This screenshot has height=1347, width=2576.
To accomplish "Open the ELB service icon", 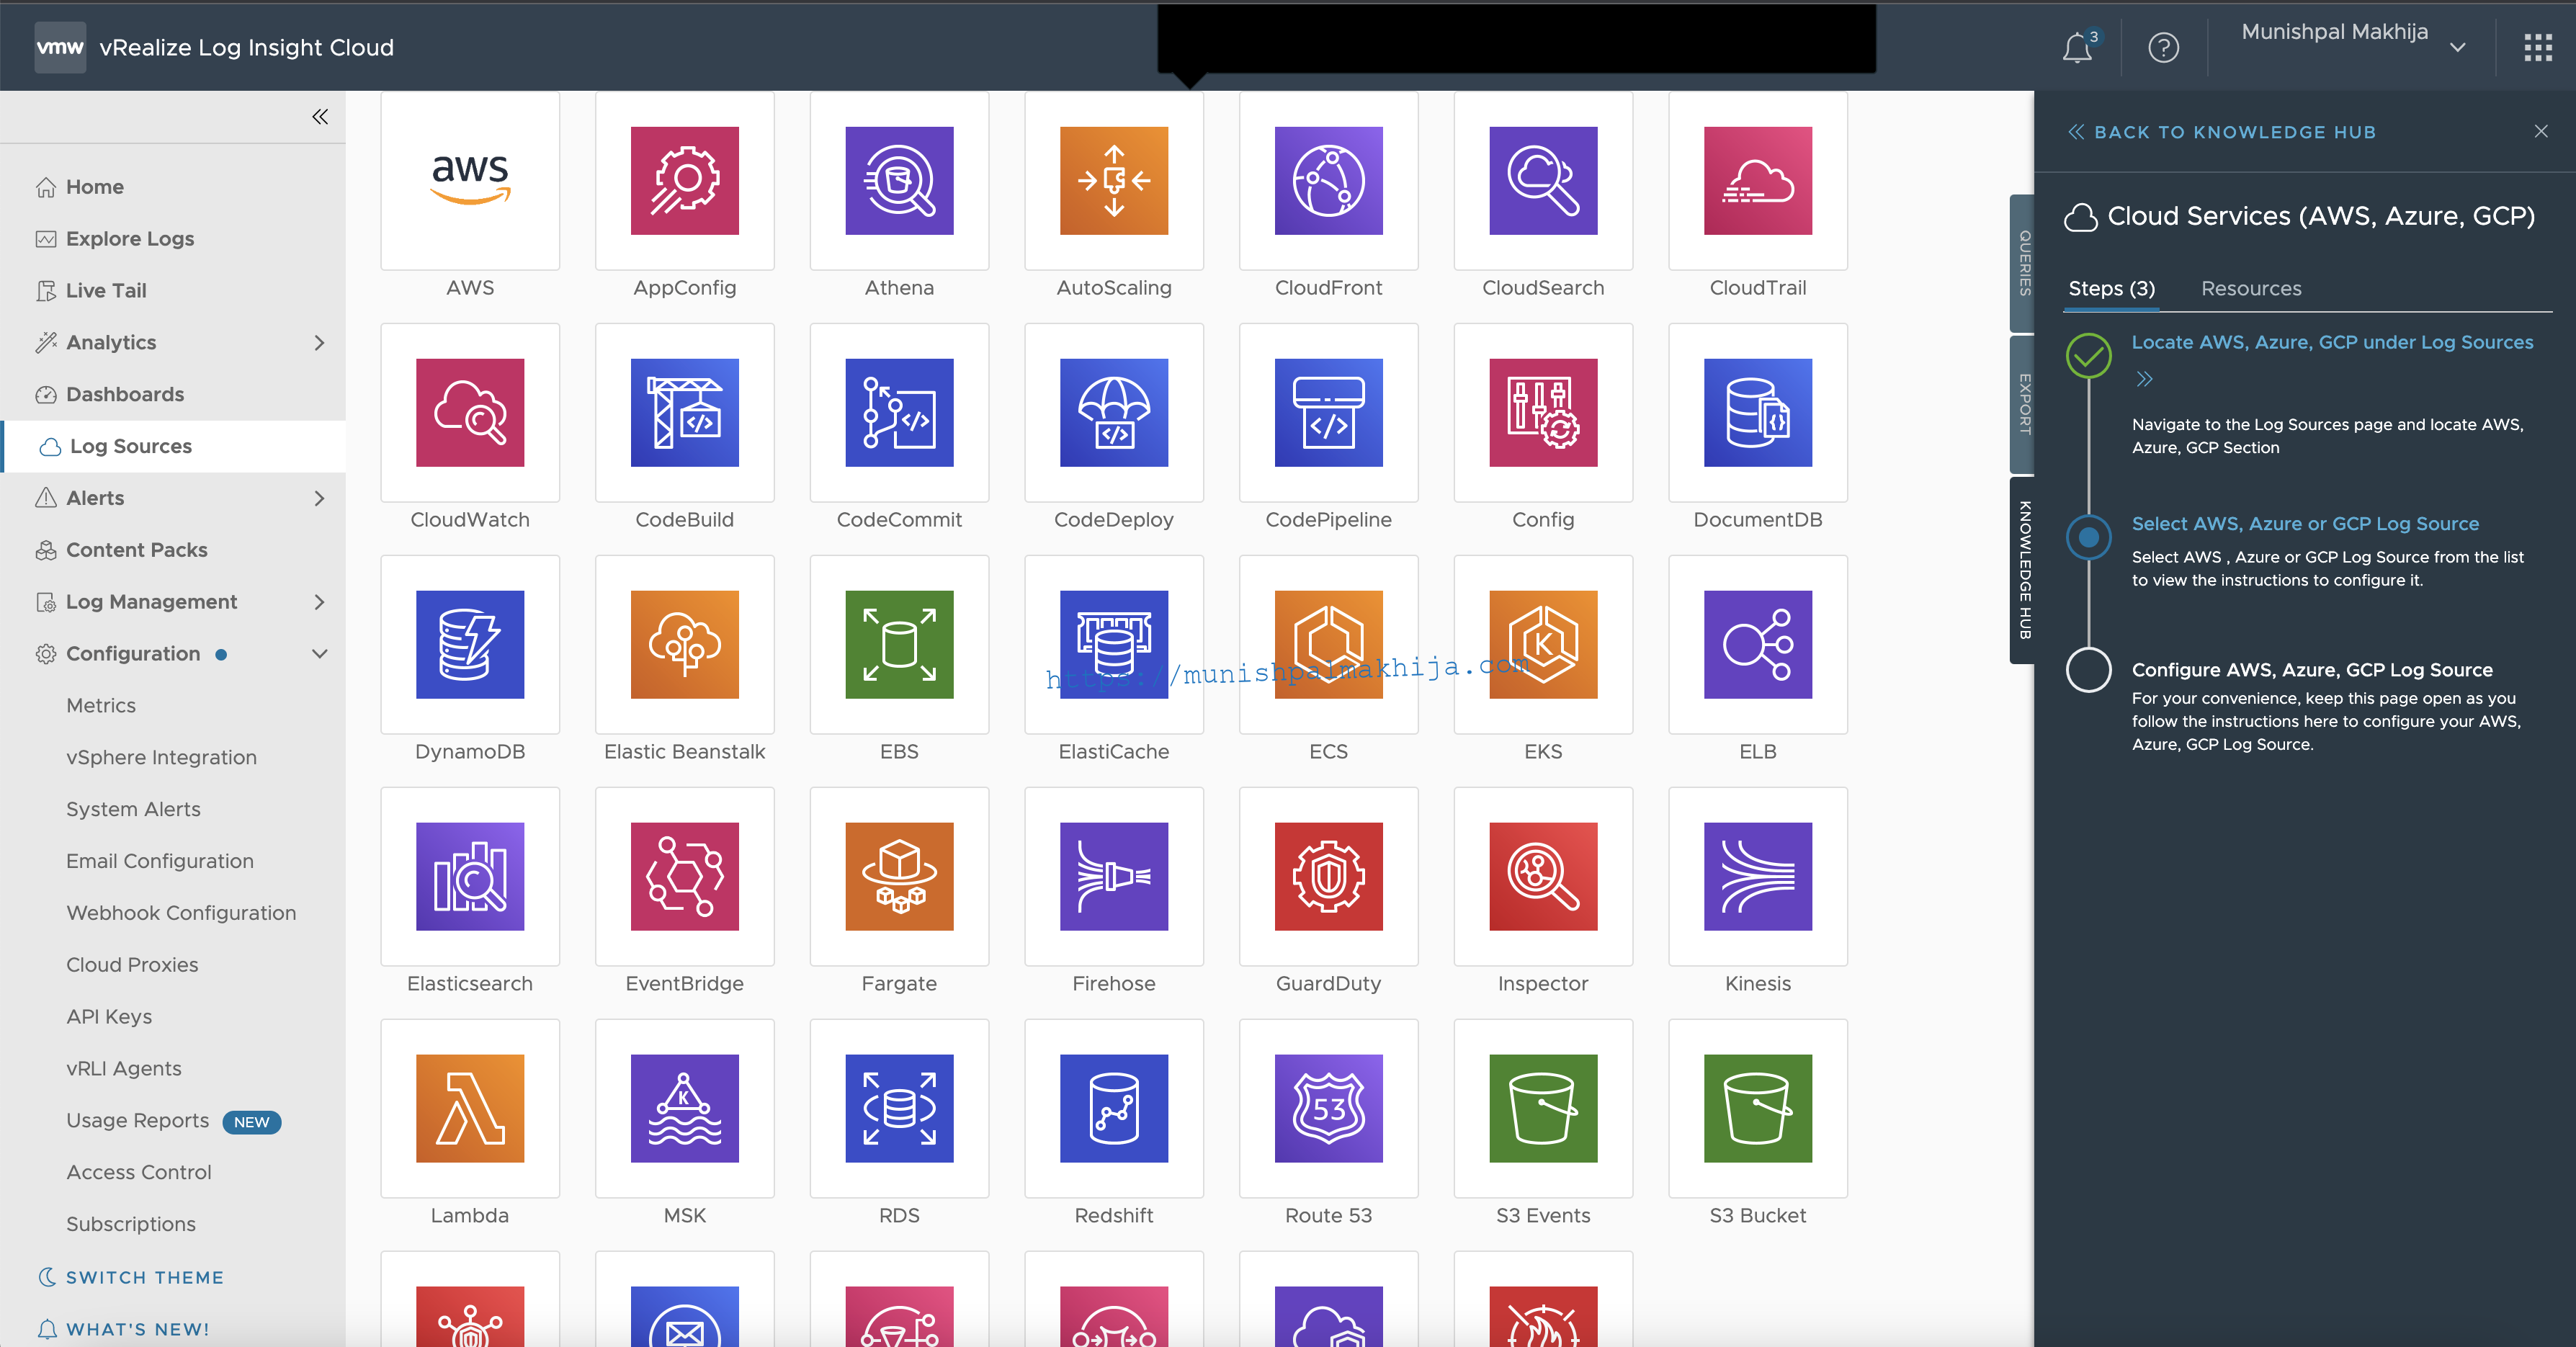I will [1758, 645].
